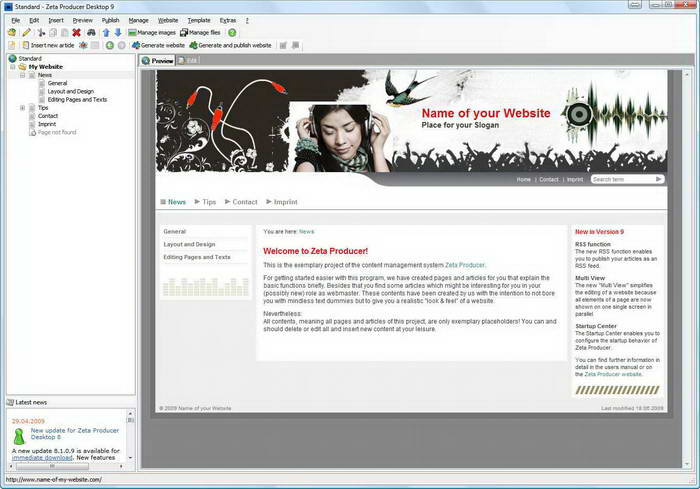Viewport: 700px width, 489px height.
Task: Click the pencil edit icon
Action: point(27,33)
